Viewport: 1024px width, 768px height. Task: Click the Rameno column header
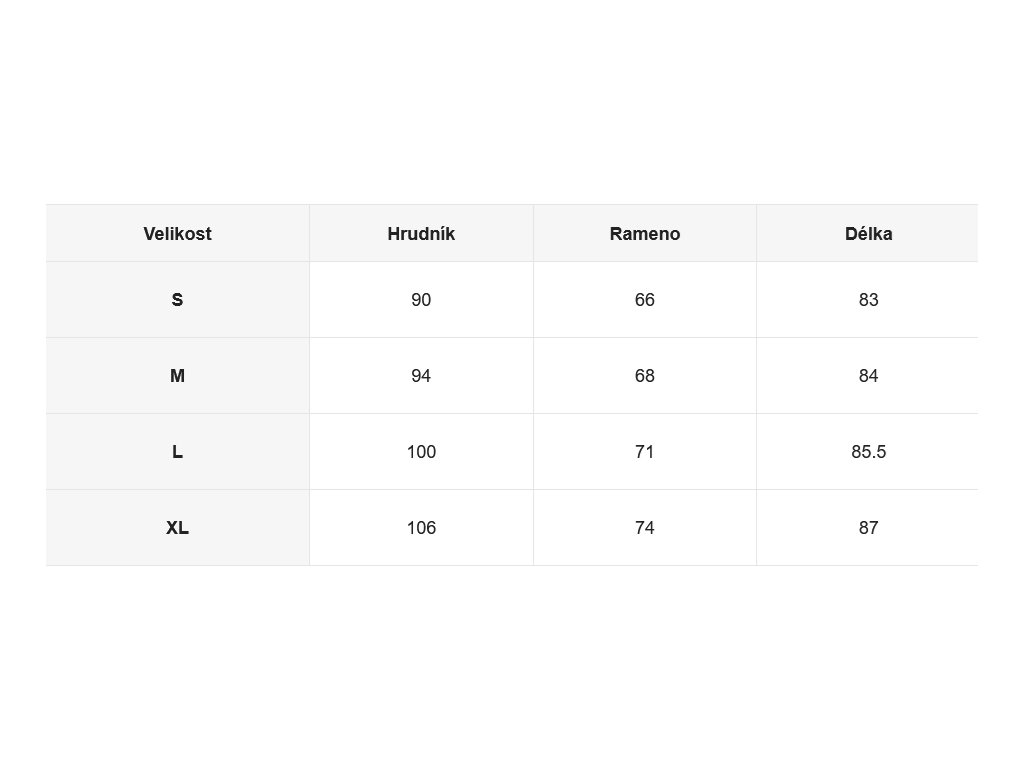645,234
